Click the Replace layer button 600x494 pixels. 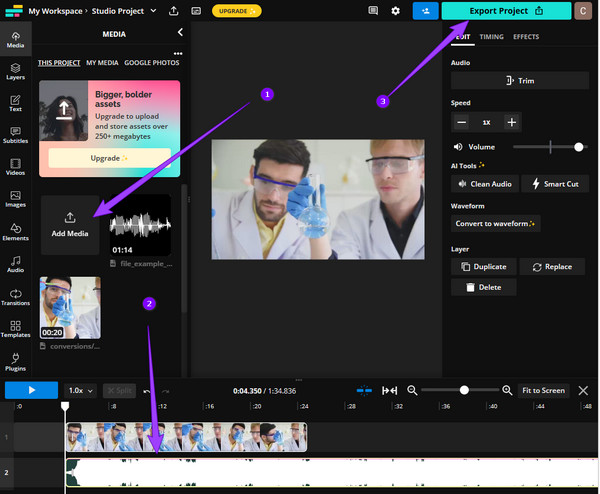(552, 267)
